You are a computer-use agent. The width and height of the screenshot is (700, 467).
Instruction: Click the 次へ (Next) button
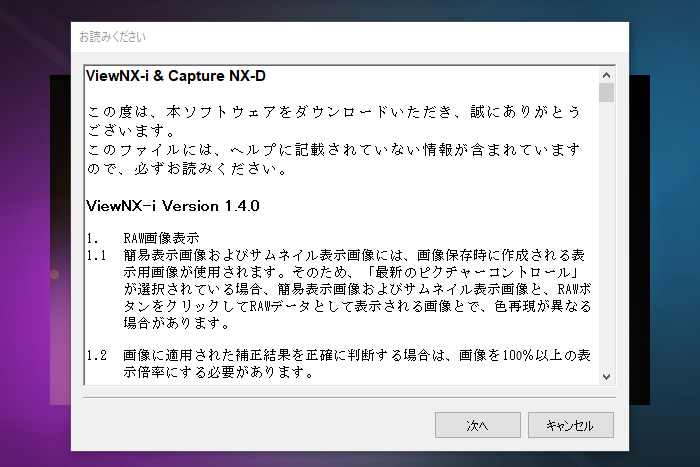tap(478, 425)
